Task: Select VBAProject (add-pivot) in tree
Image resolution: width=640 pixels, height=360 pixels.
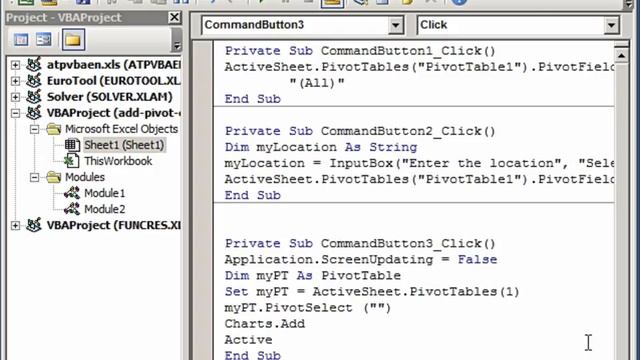Action: click(x=113, y=113)
